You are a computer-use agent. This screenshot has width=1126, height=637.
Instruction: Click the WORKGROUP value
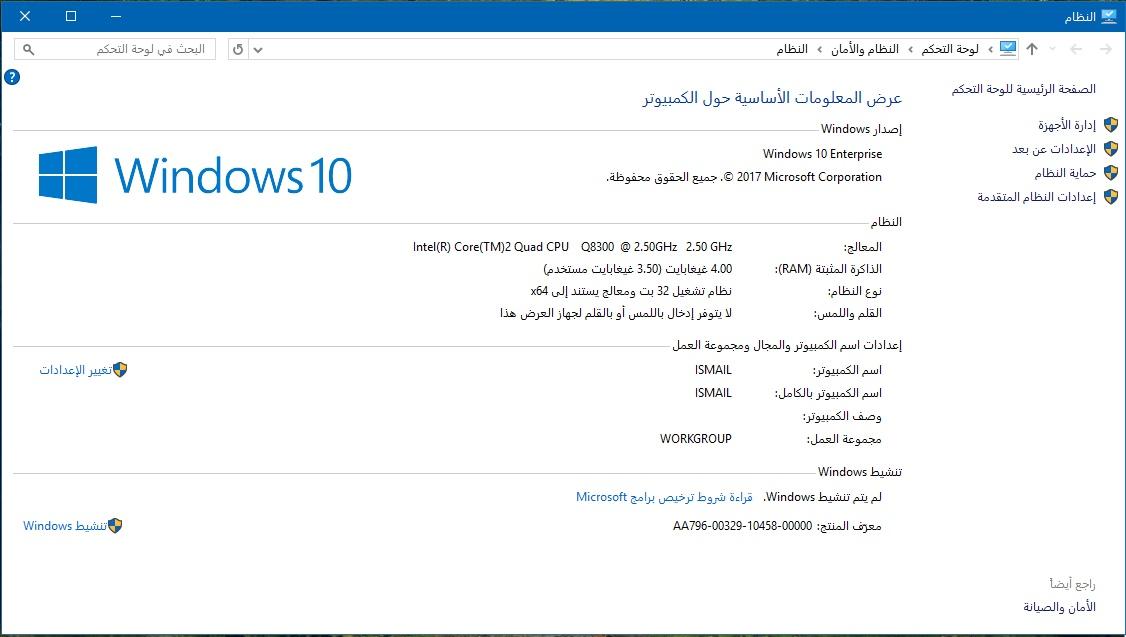point(696,439)
